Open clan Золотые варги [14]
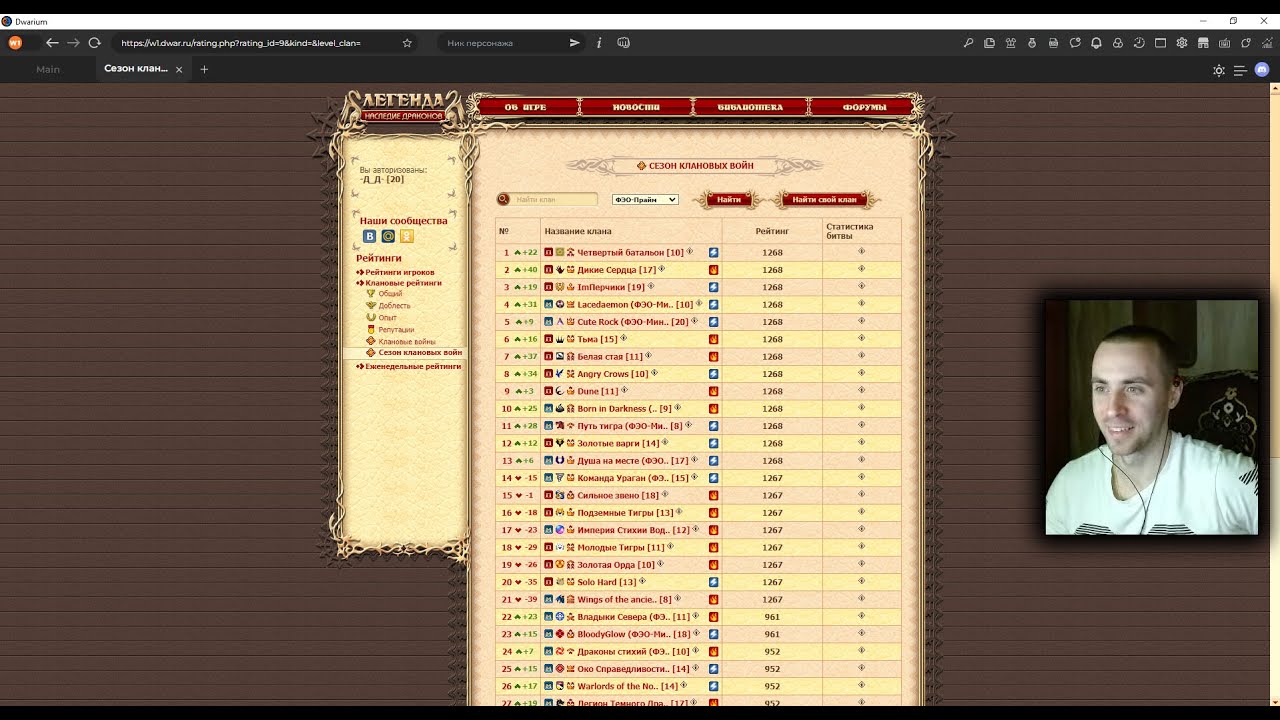This screenshot has width=1280, height=720. 618,443
